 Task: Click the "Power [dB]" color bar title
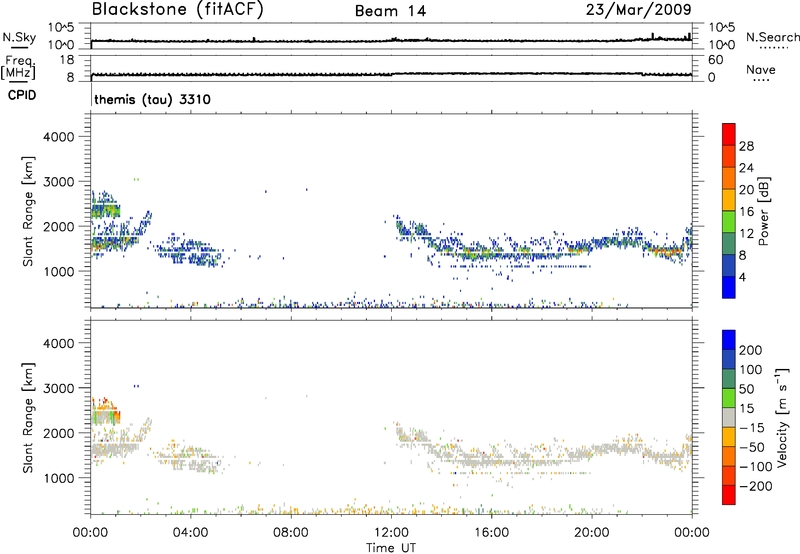763,211
